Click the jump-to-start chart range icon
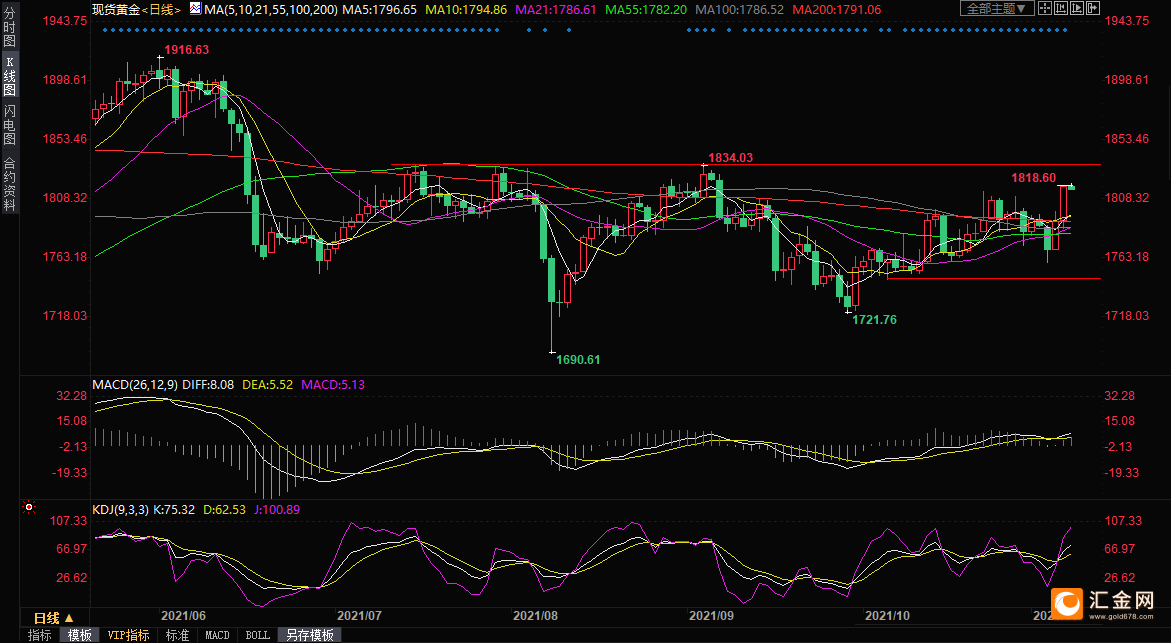The width and height of the screenshot is (1171, 643). [x=1061, y=8]
